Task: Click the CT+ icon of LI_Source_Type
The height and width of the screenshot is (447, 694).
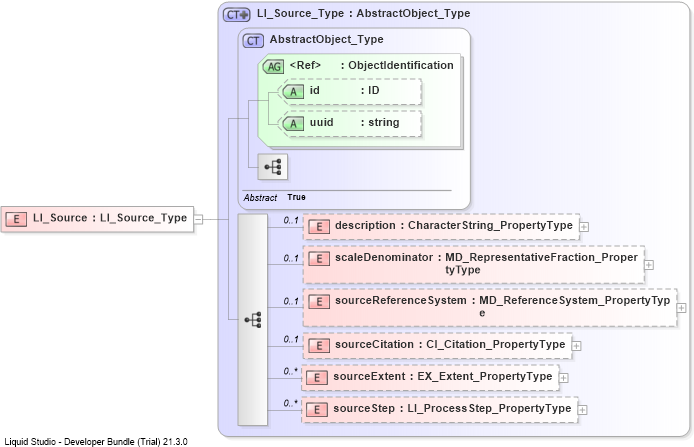Action: point(236,15)
